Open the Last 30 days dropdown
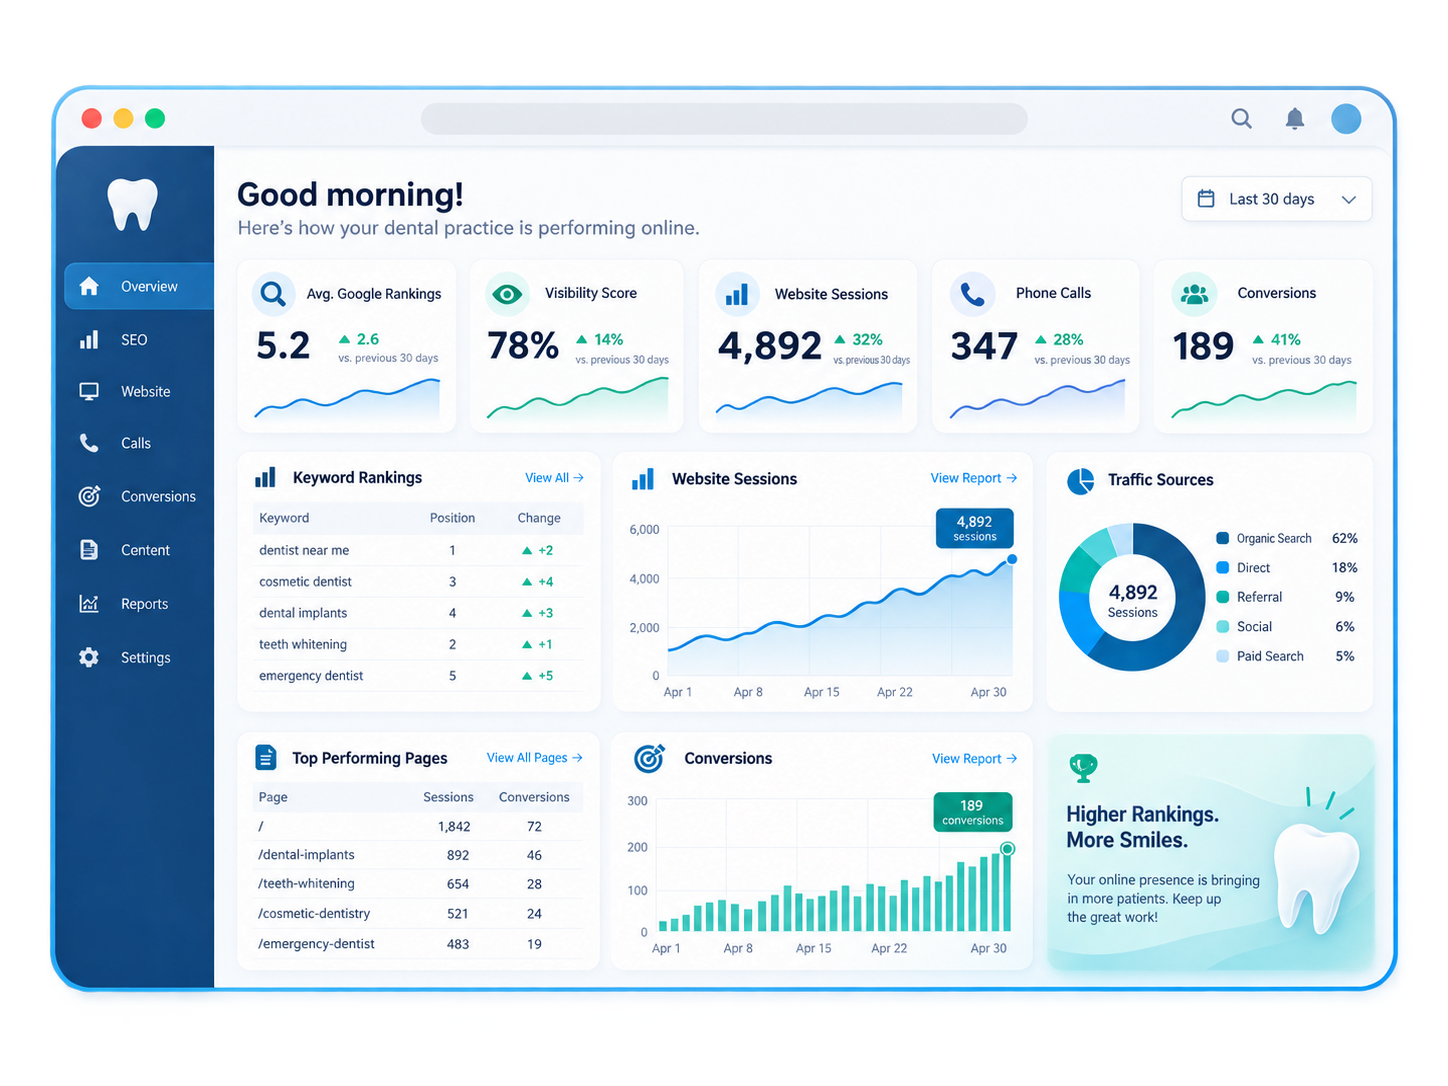 click(1277, 199)
